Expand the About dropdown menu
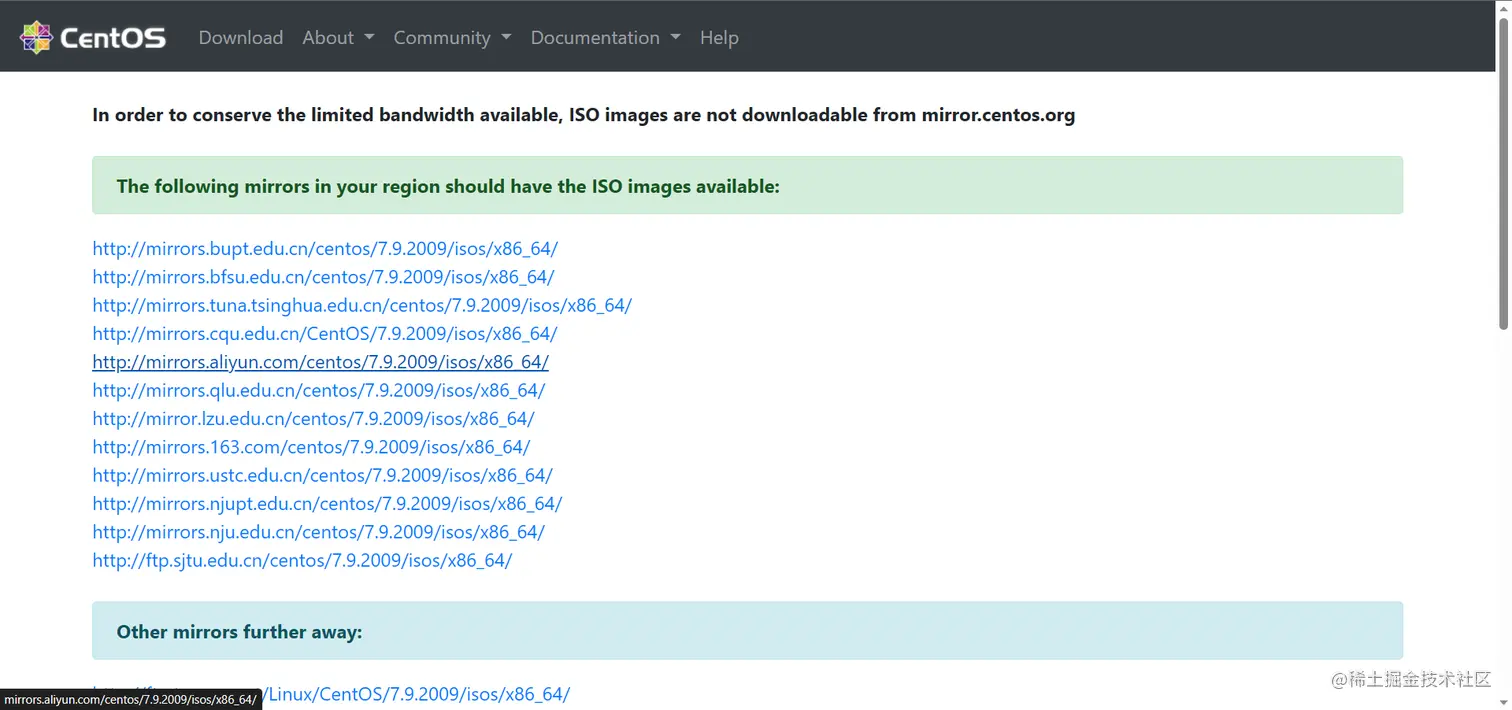This screenshot has width=1512, height=710. tap(338, 37)
